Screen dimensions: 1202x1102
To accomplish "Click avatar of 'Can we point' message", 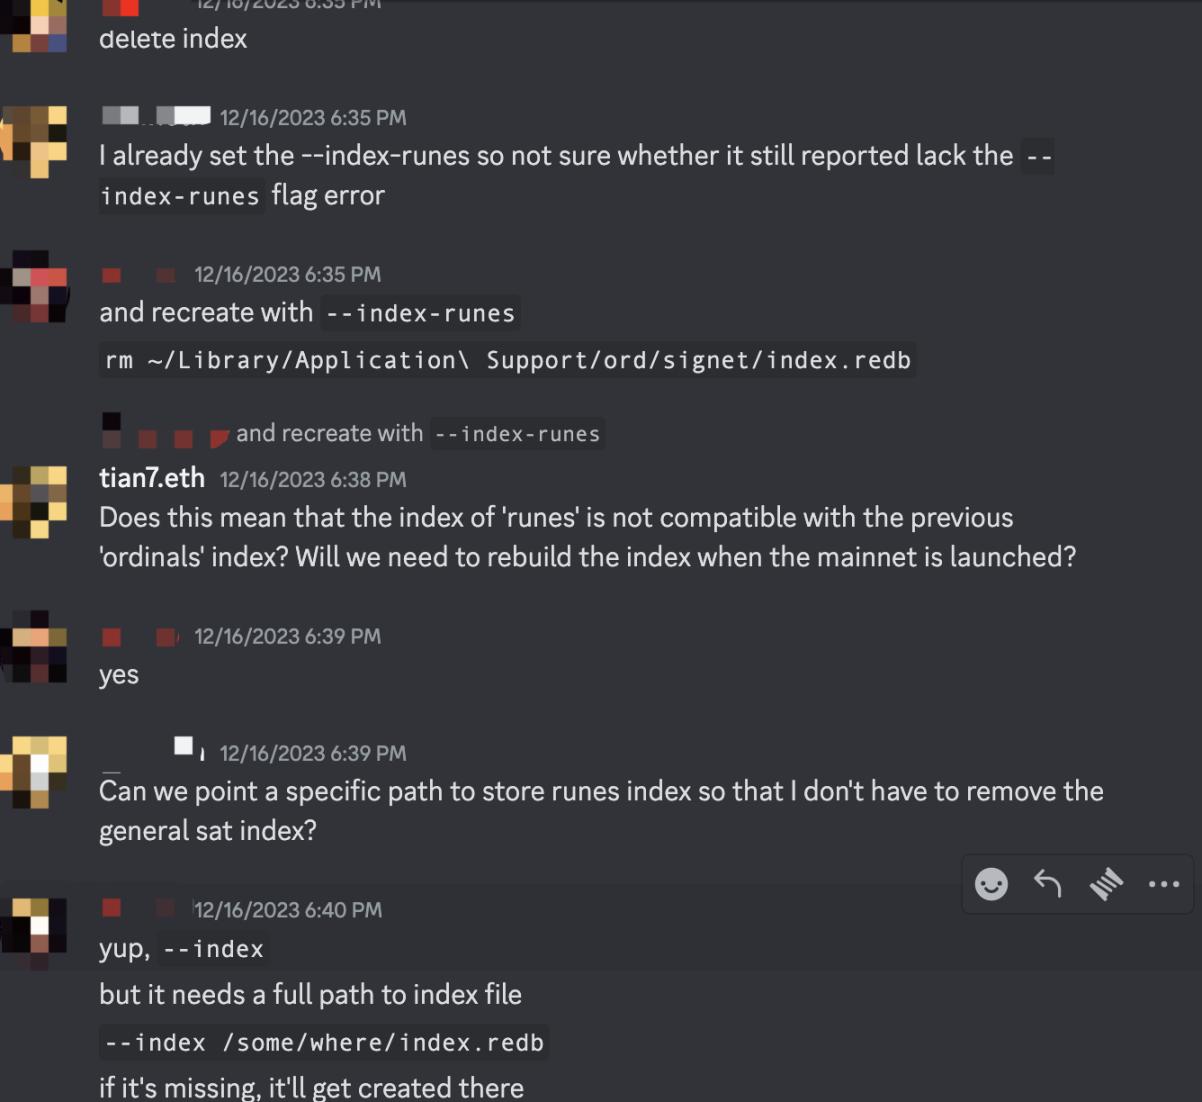I will 35,771.
